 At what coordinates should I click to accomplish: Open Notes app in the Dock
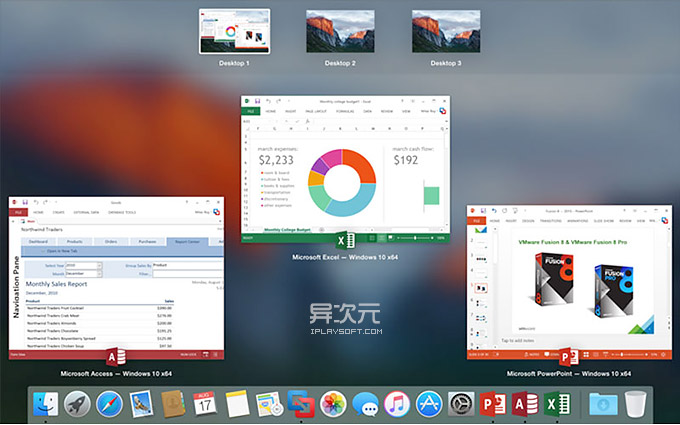[x=237, y=404]
